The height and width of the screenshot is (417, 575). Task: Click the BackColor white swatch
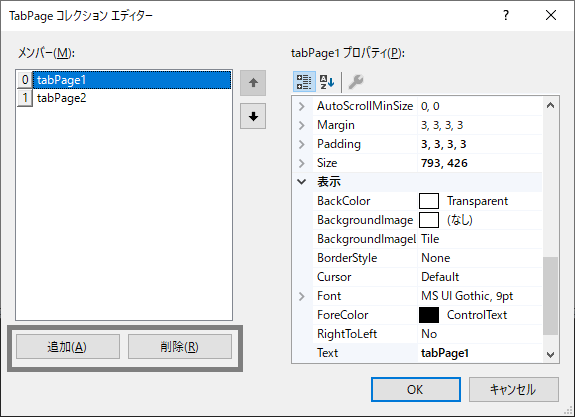click(x=429, y=201)
